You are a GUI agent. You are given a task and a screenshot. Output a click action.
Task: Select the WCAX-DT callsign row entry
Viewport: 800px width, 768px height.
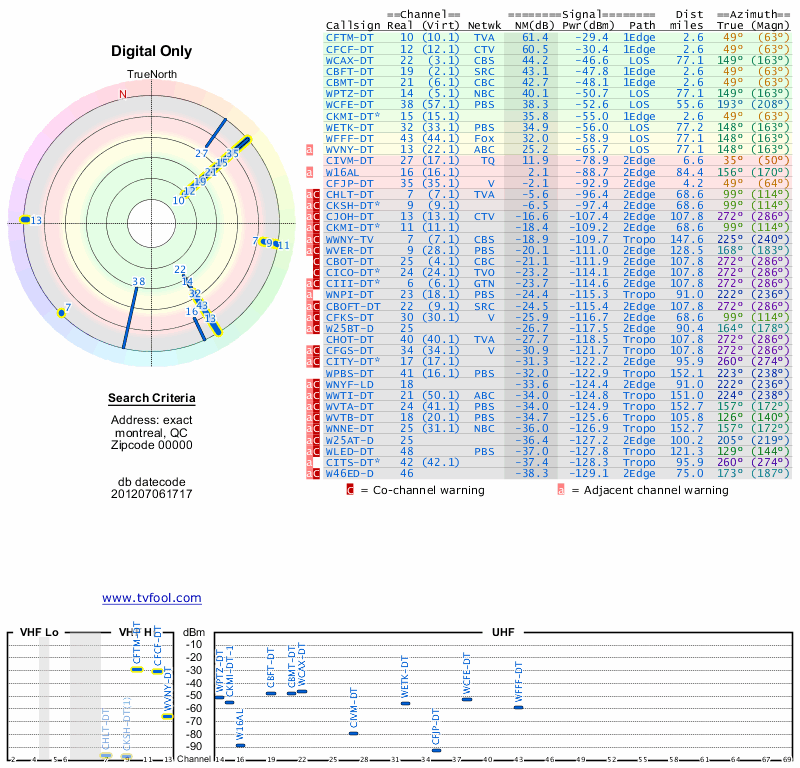pos(350,60)
